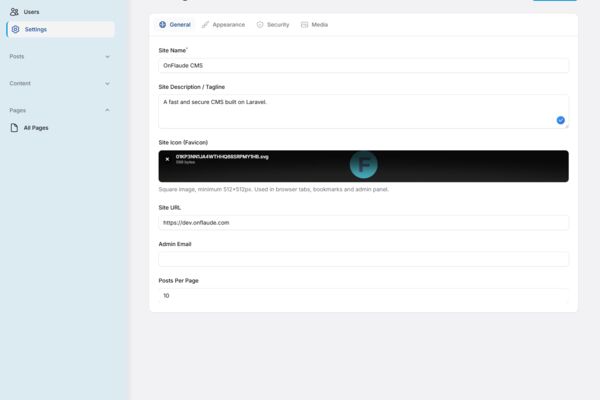The image size is (600, 400).
Task: Expand the Content sidebar section chevron
Action: tap(108, 83)
